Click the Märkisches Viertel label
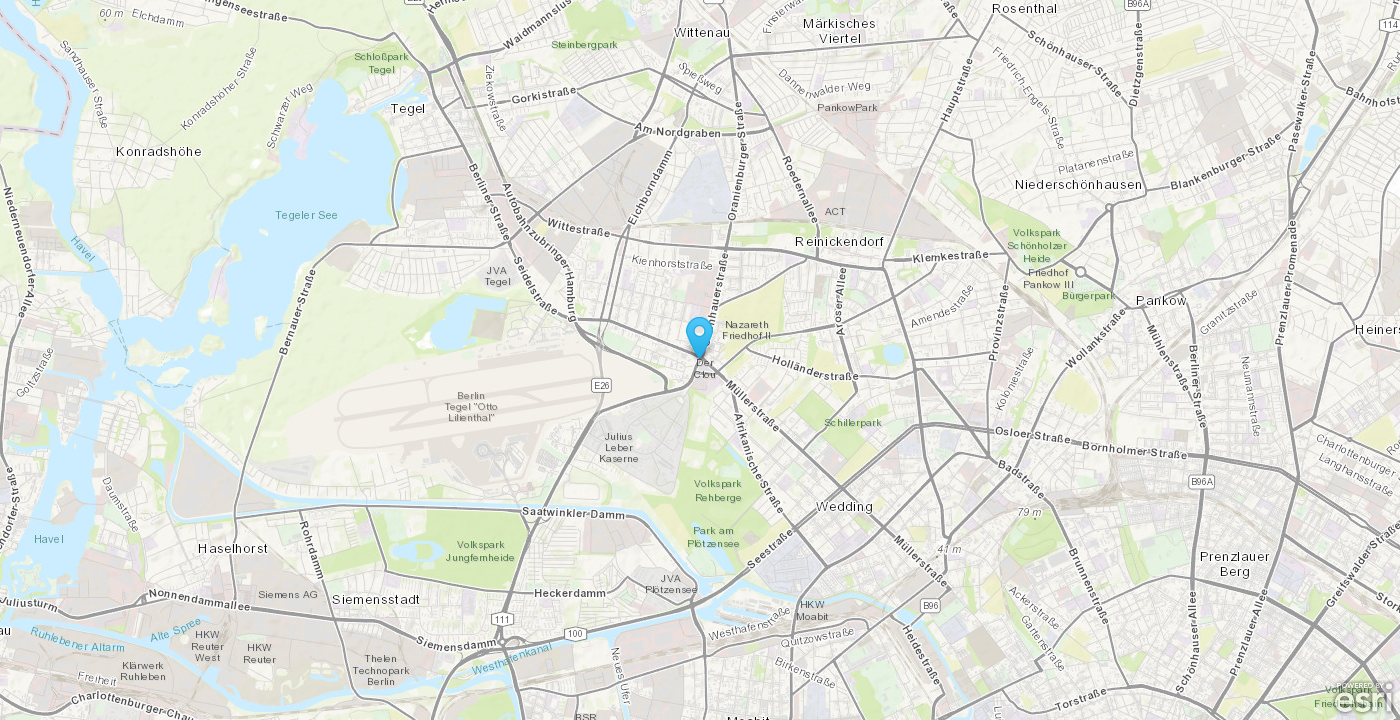 840,30
